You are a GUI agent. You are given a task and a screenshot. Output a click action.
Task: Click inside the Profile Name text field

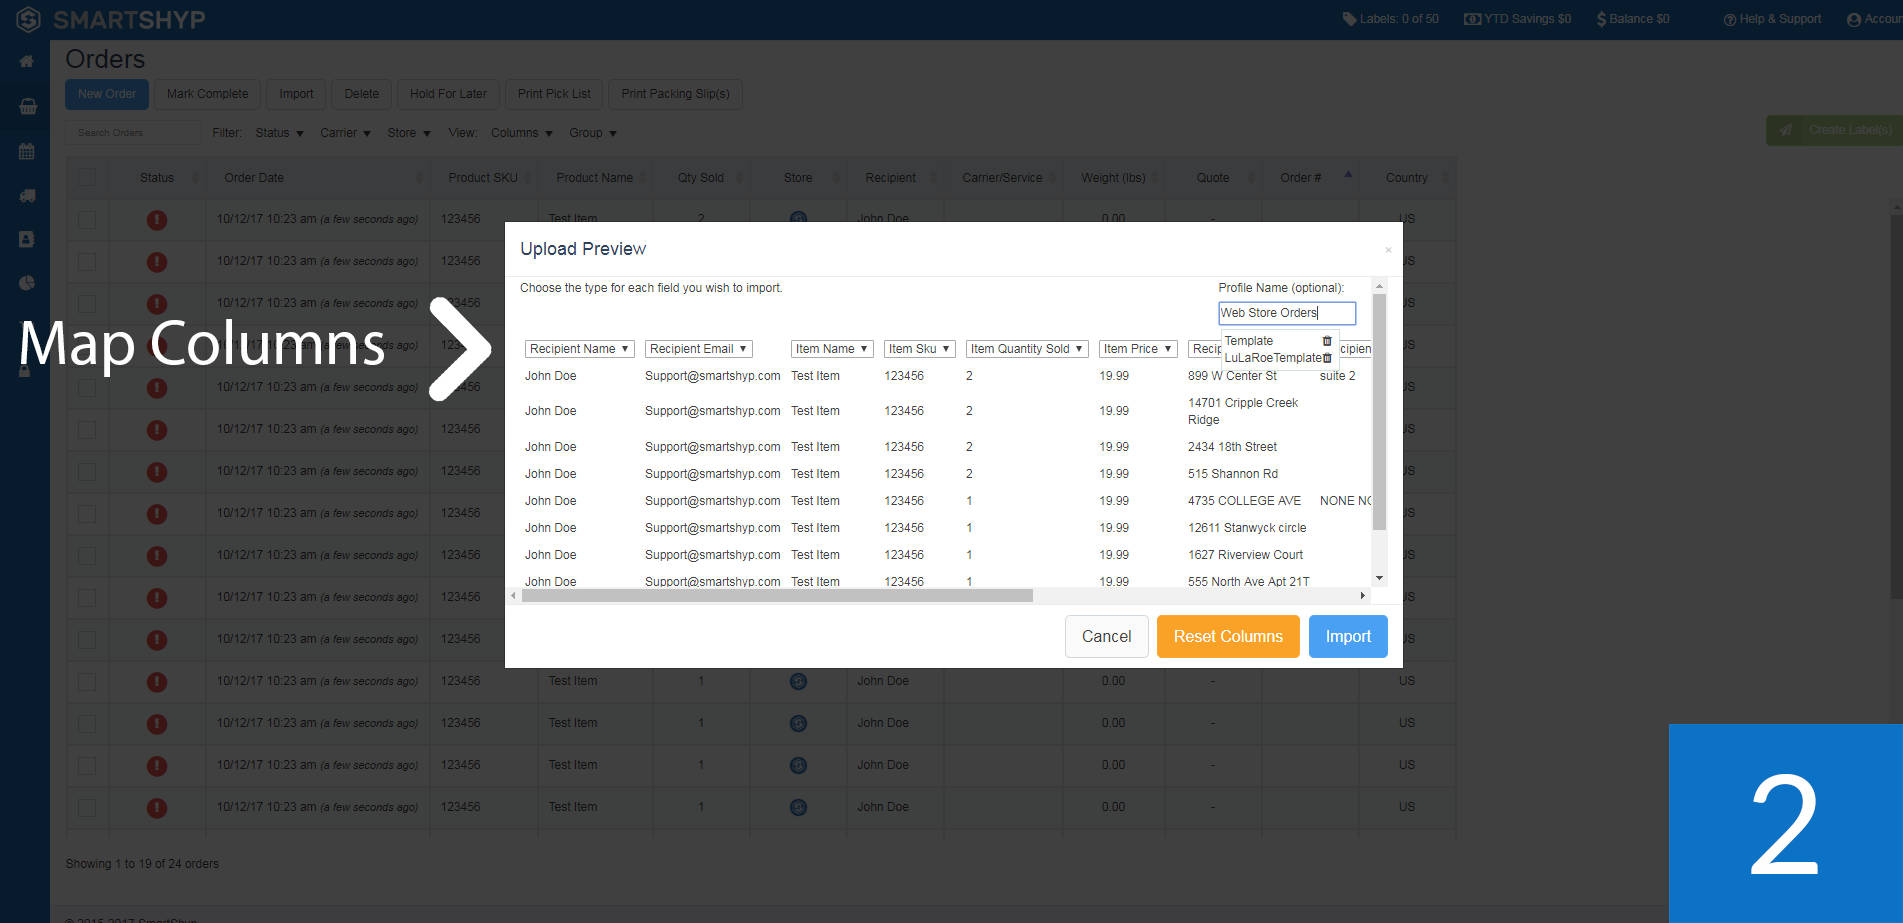1286,313
